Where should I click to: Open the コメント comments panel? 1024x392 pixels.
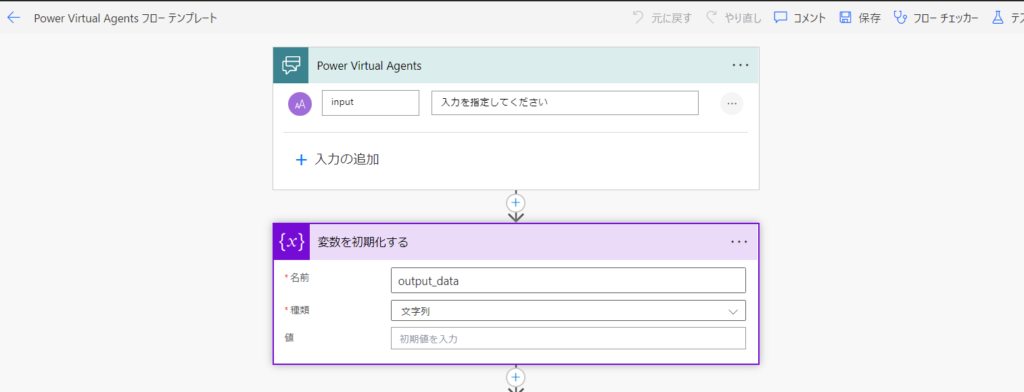coord(800,18)
